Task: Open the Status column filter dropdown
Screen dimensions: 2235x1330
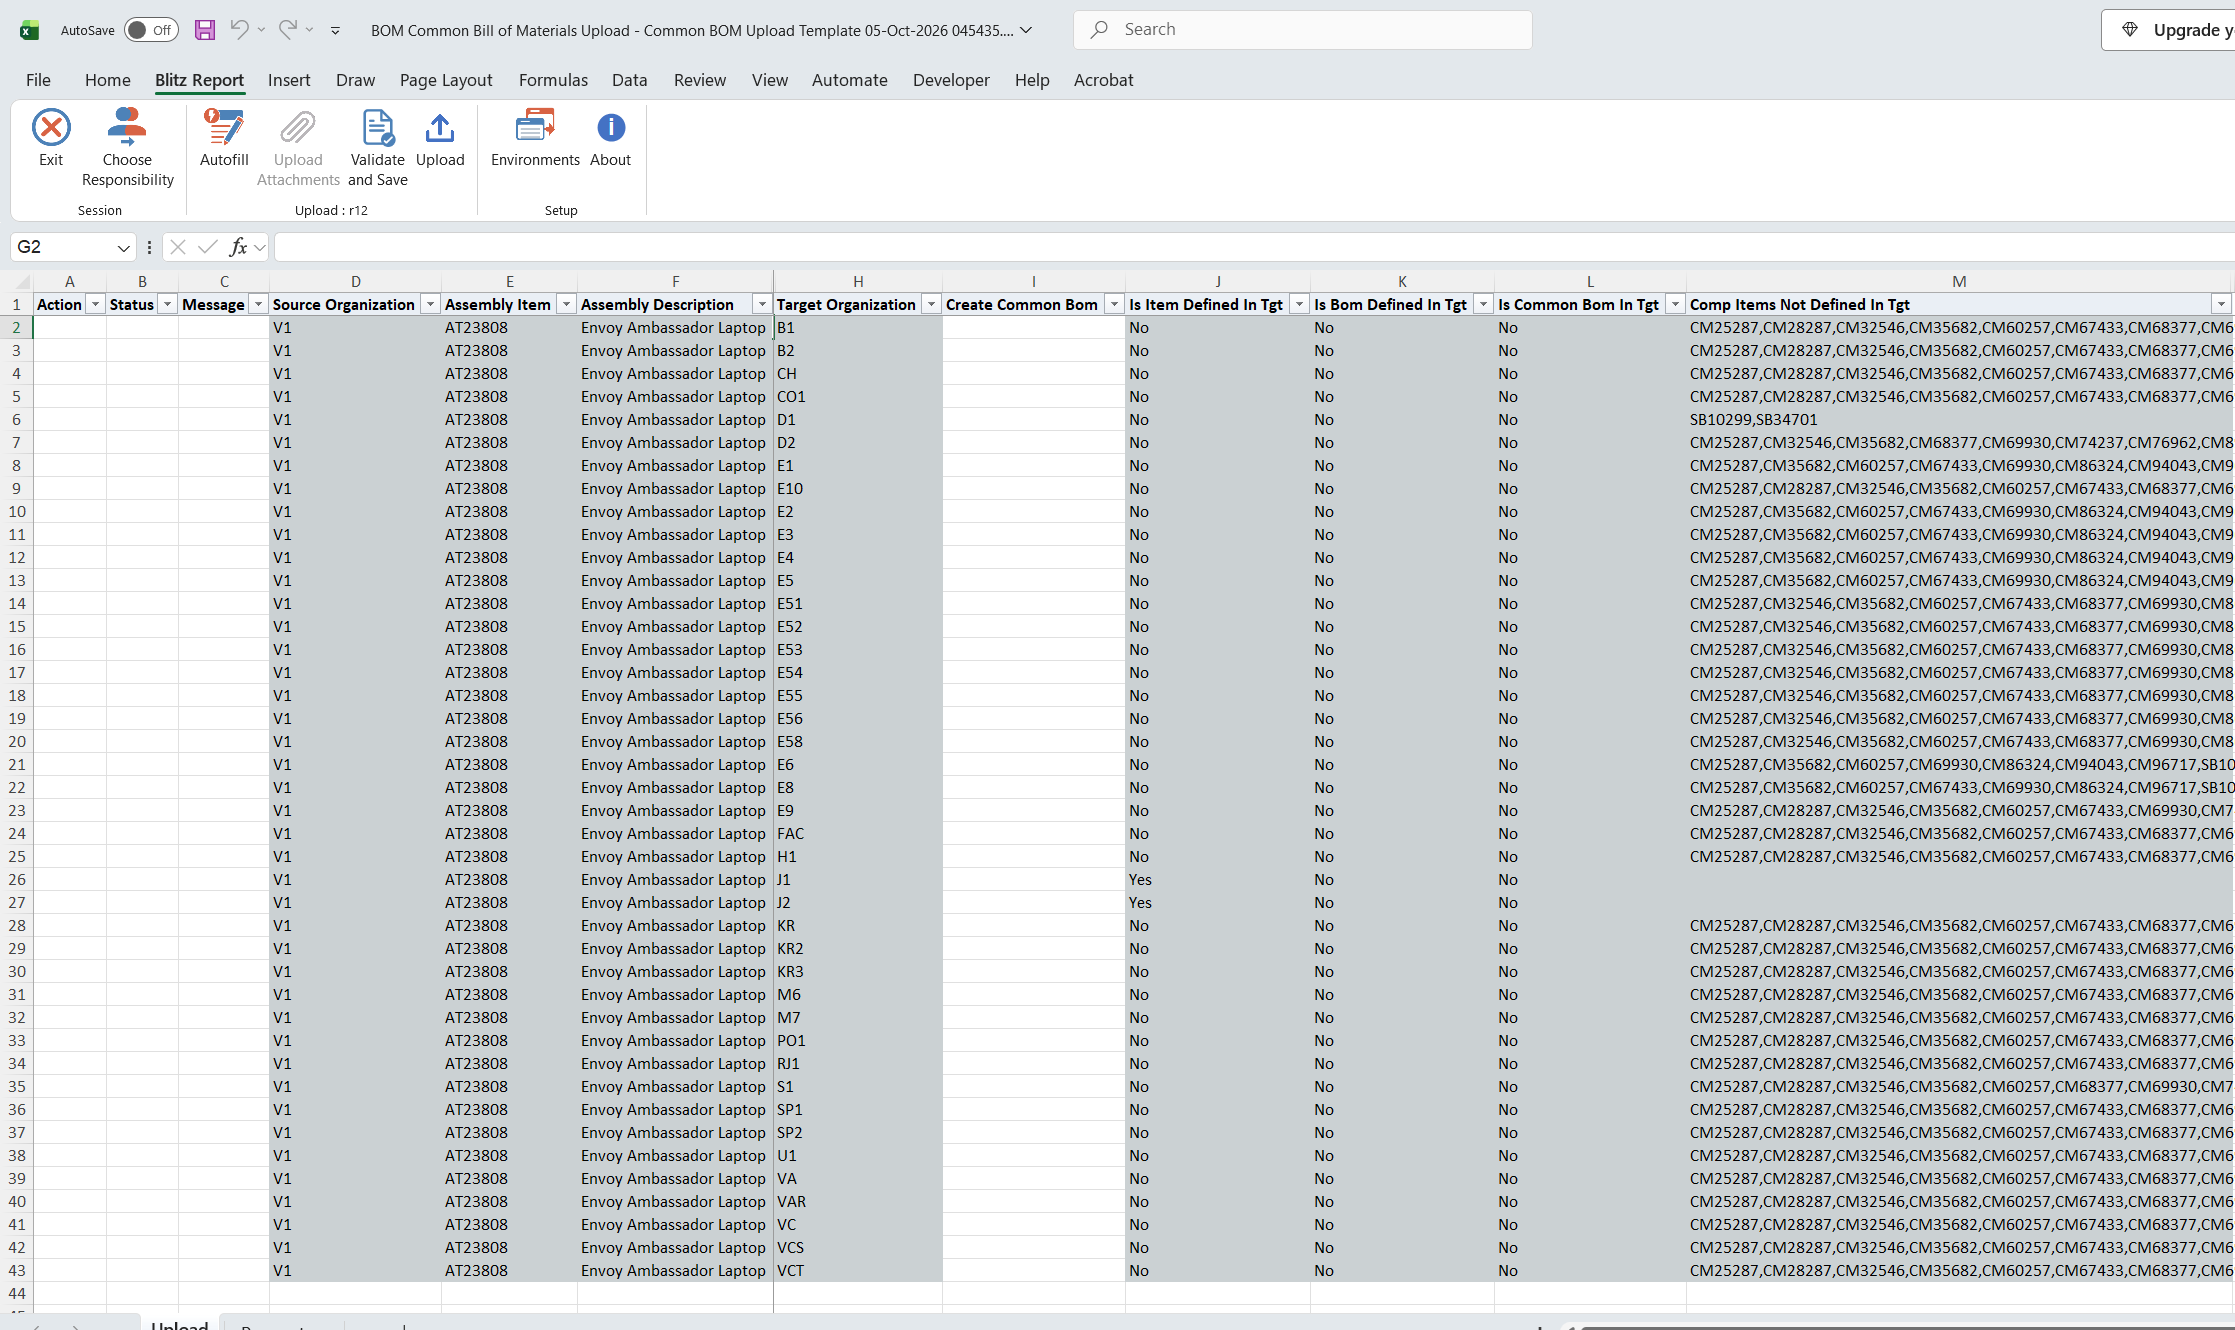Action: click(x=167, y=304)
